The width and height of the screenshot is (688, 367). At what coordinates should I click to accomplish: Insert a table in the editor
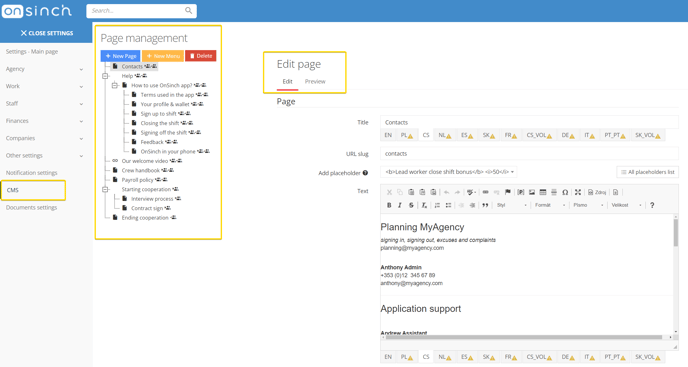(x=543, y=192)
